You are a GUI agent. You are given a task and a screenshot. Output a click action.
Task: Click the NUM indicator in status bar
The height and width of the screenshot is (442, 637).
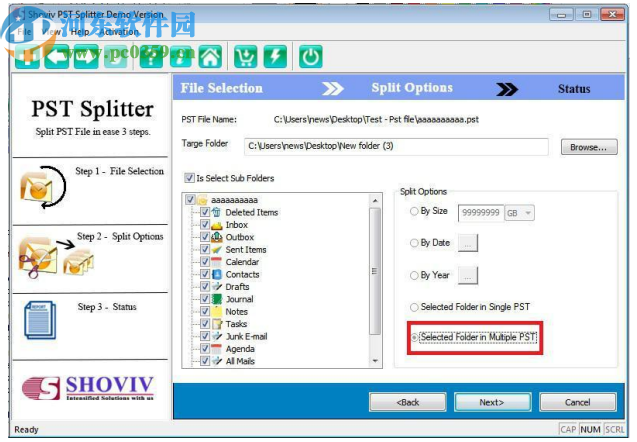point(590,429)
